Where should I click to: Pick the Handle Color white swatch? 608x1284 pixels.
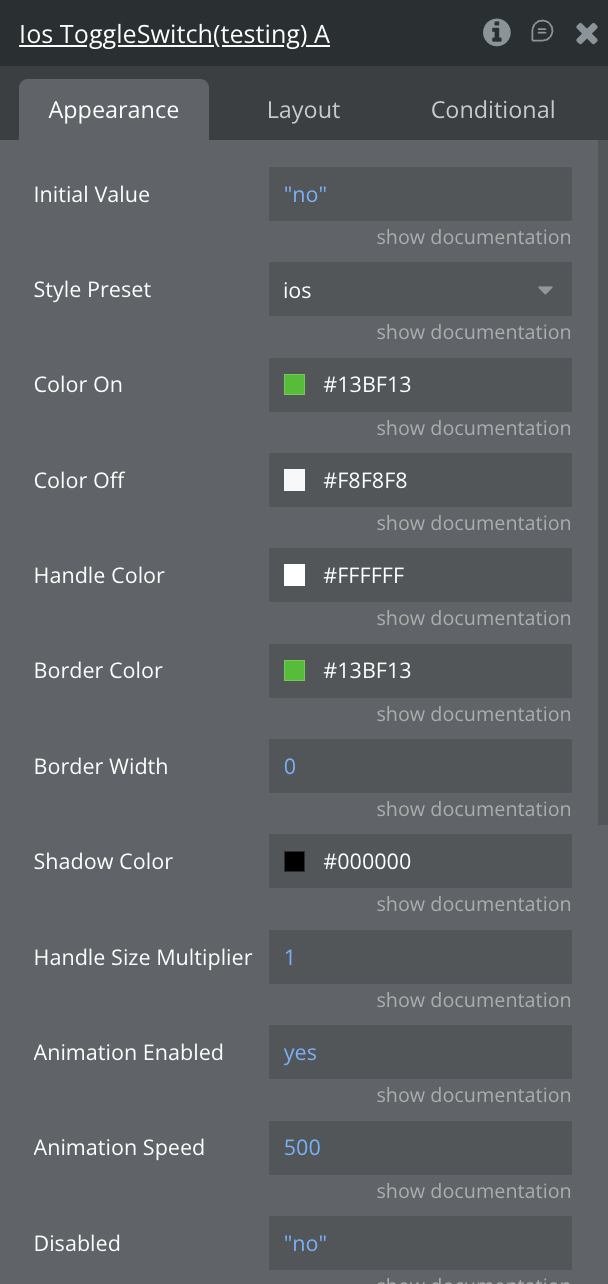[x=294, y=575]
